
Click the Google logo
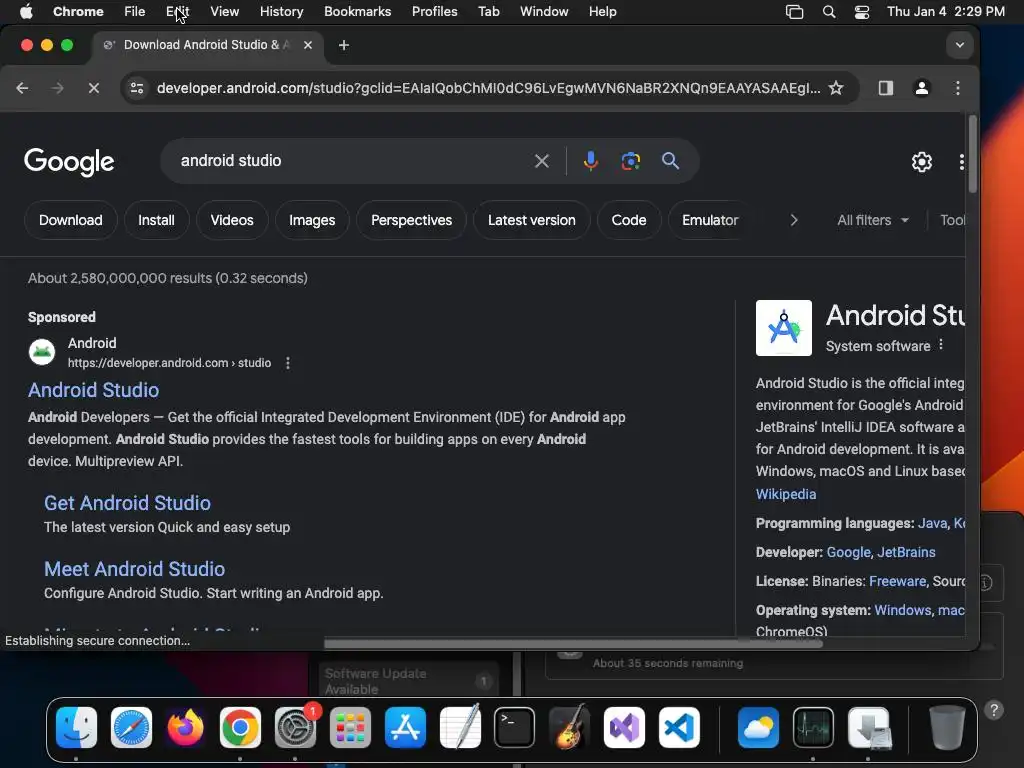pos(69,162)
